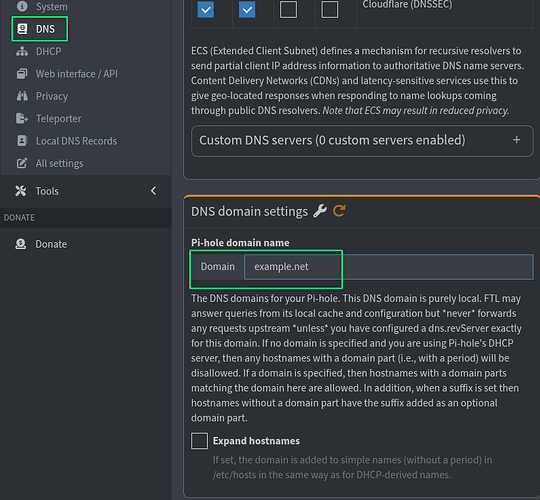
Task: Open the Donate link
Action: click(51, 244)
